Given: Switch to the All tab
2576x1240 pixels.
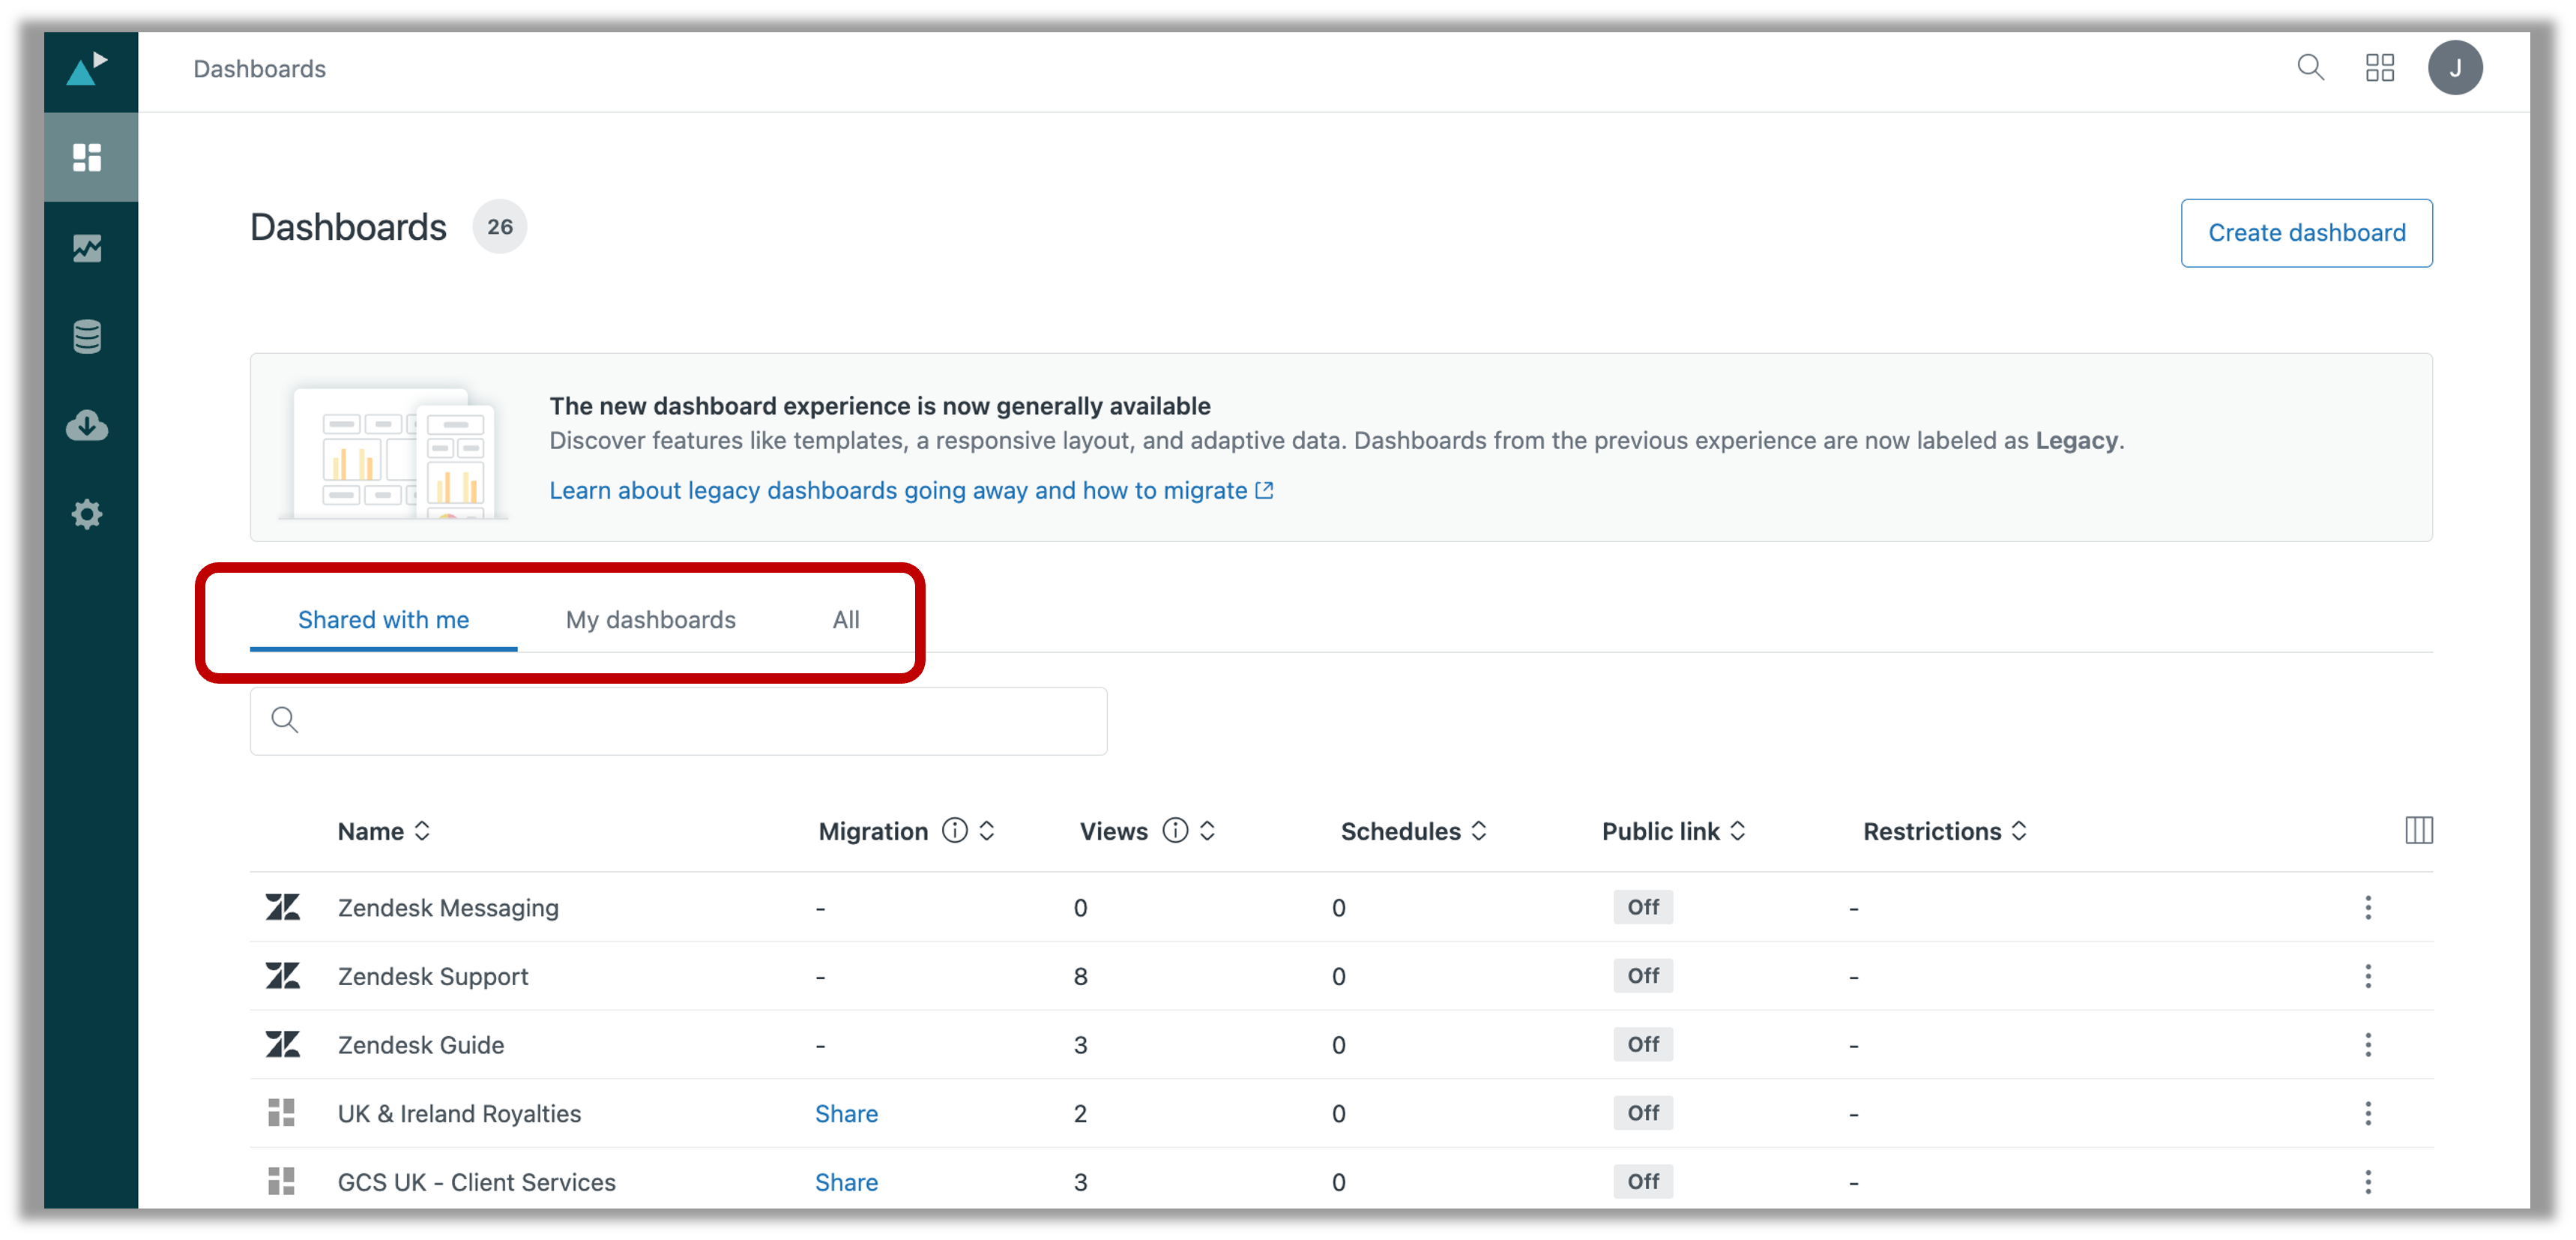Looking at the screenshot, I should 846,620.
